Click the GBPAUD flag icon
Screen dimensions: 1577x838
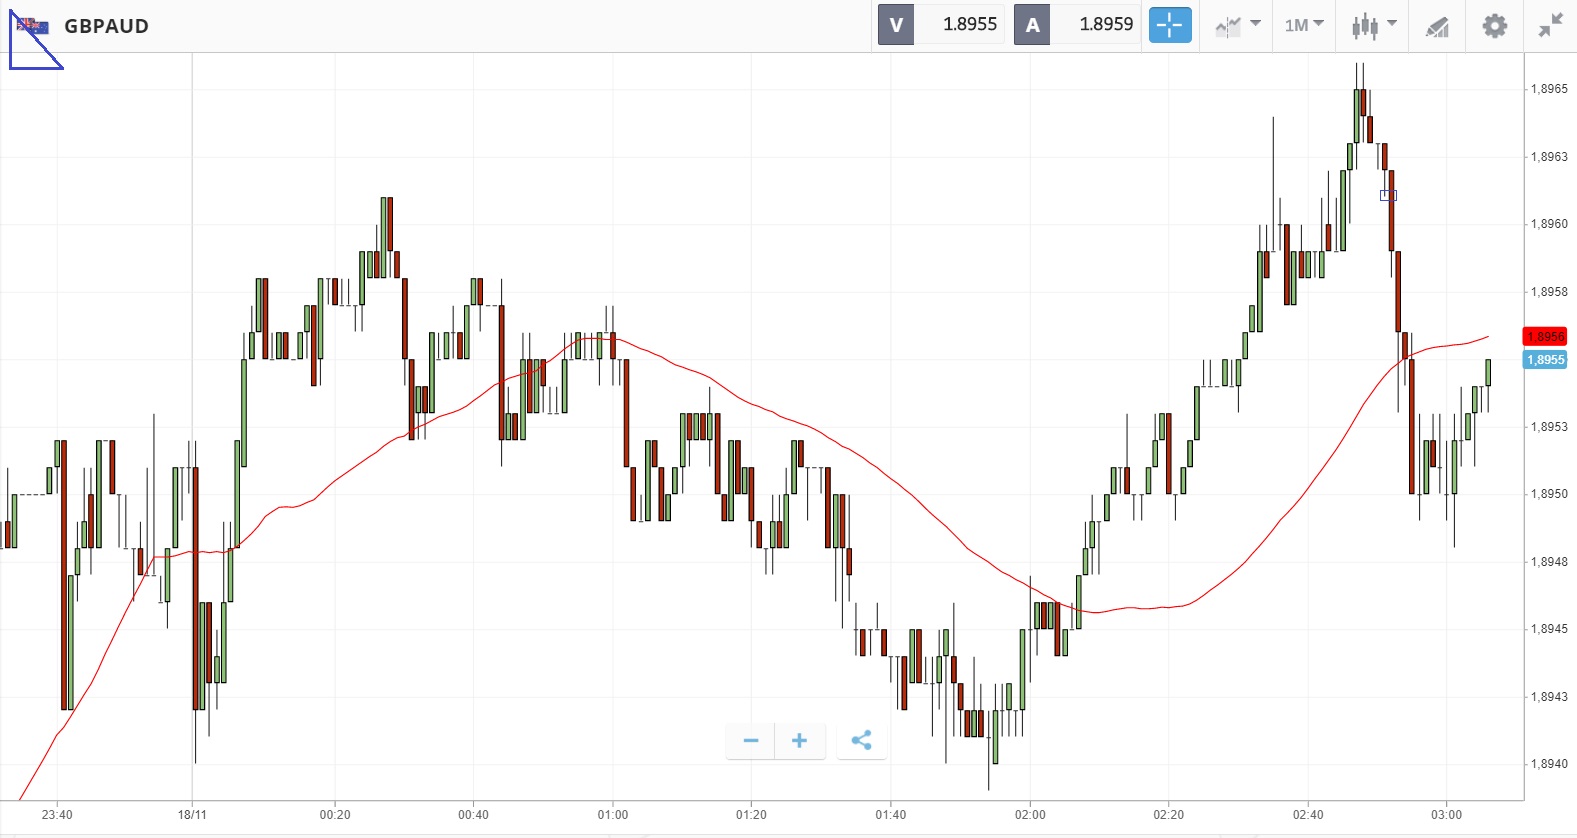point(33,26)
